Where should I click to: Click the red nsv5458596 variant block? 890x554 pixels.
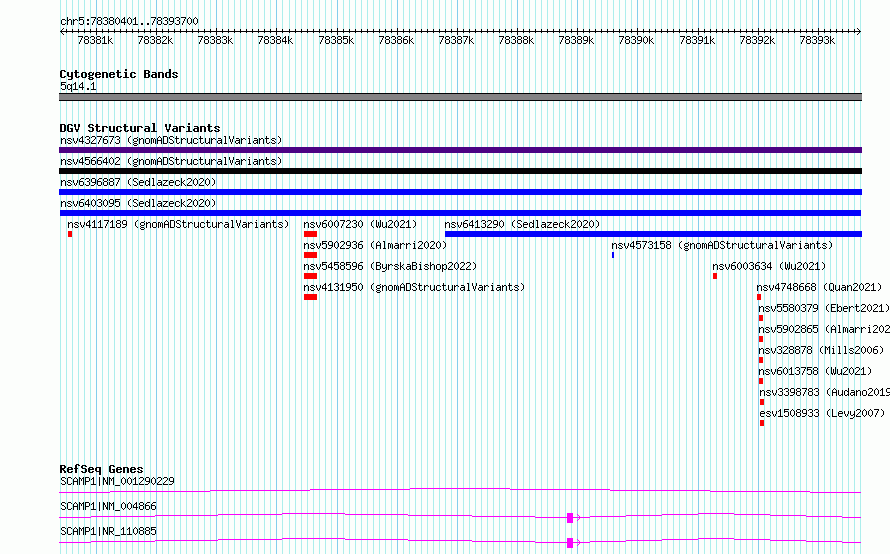[310, 276]
